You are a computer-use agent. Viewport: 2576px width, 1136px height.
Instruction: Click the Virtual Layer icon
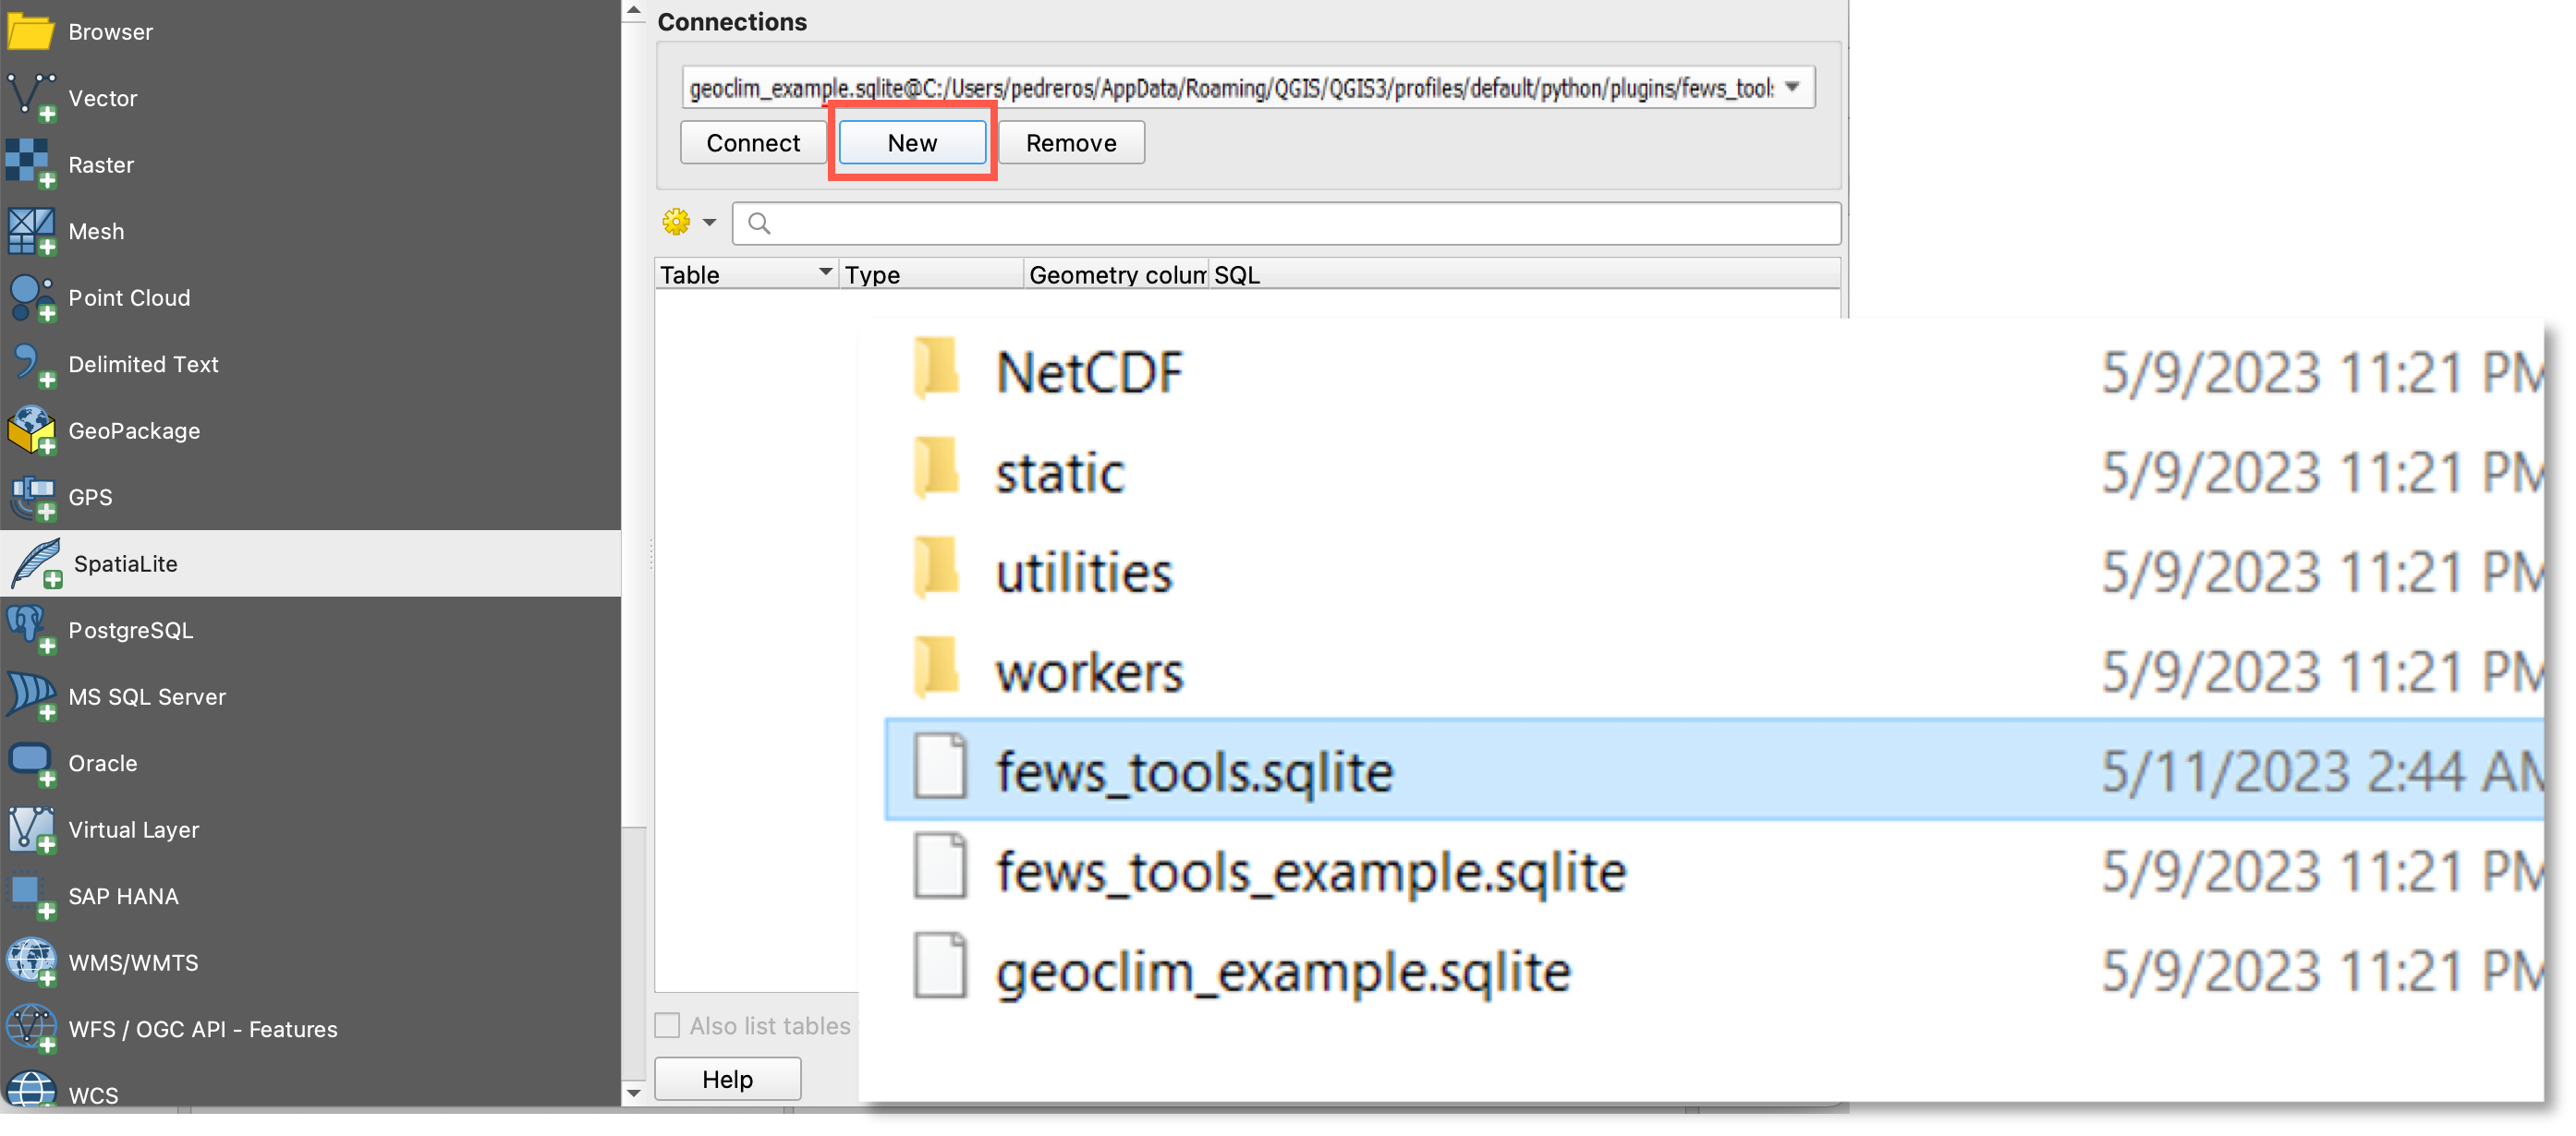click(x=31, y=829)
